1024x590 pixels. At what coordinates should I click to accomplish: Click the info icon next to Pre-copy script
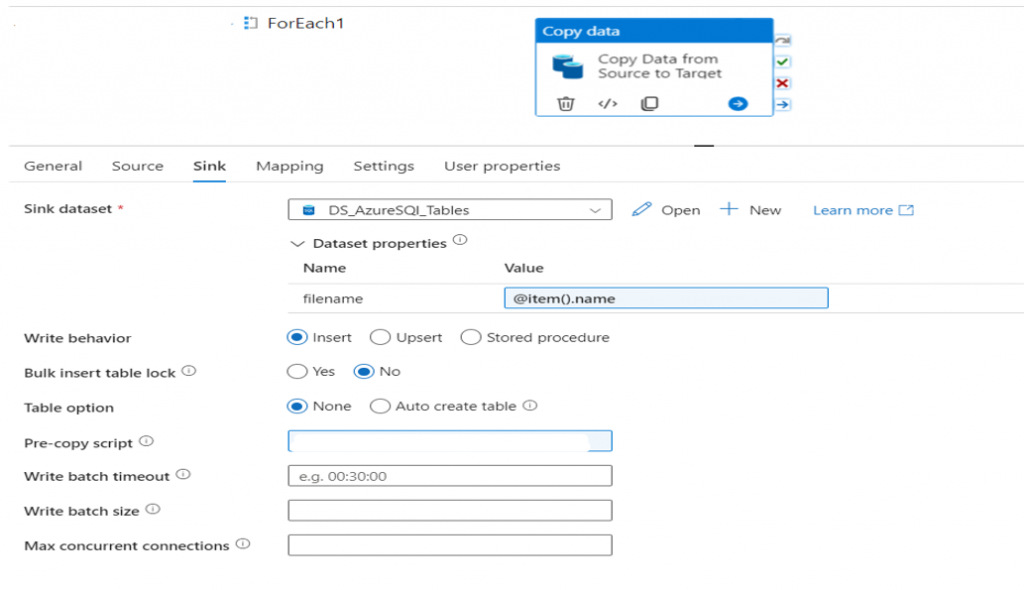pyautogui.click(x=146, y=441)
